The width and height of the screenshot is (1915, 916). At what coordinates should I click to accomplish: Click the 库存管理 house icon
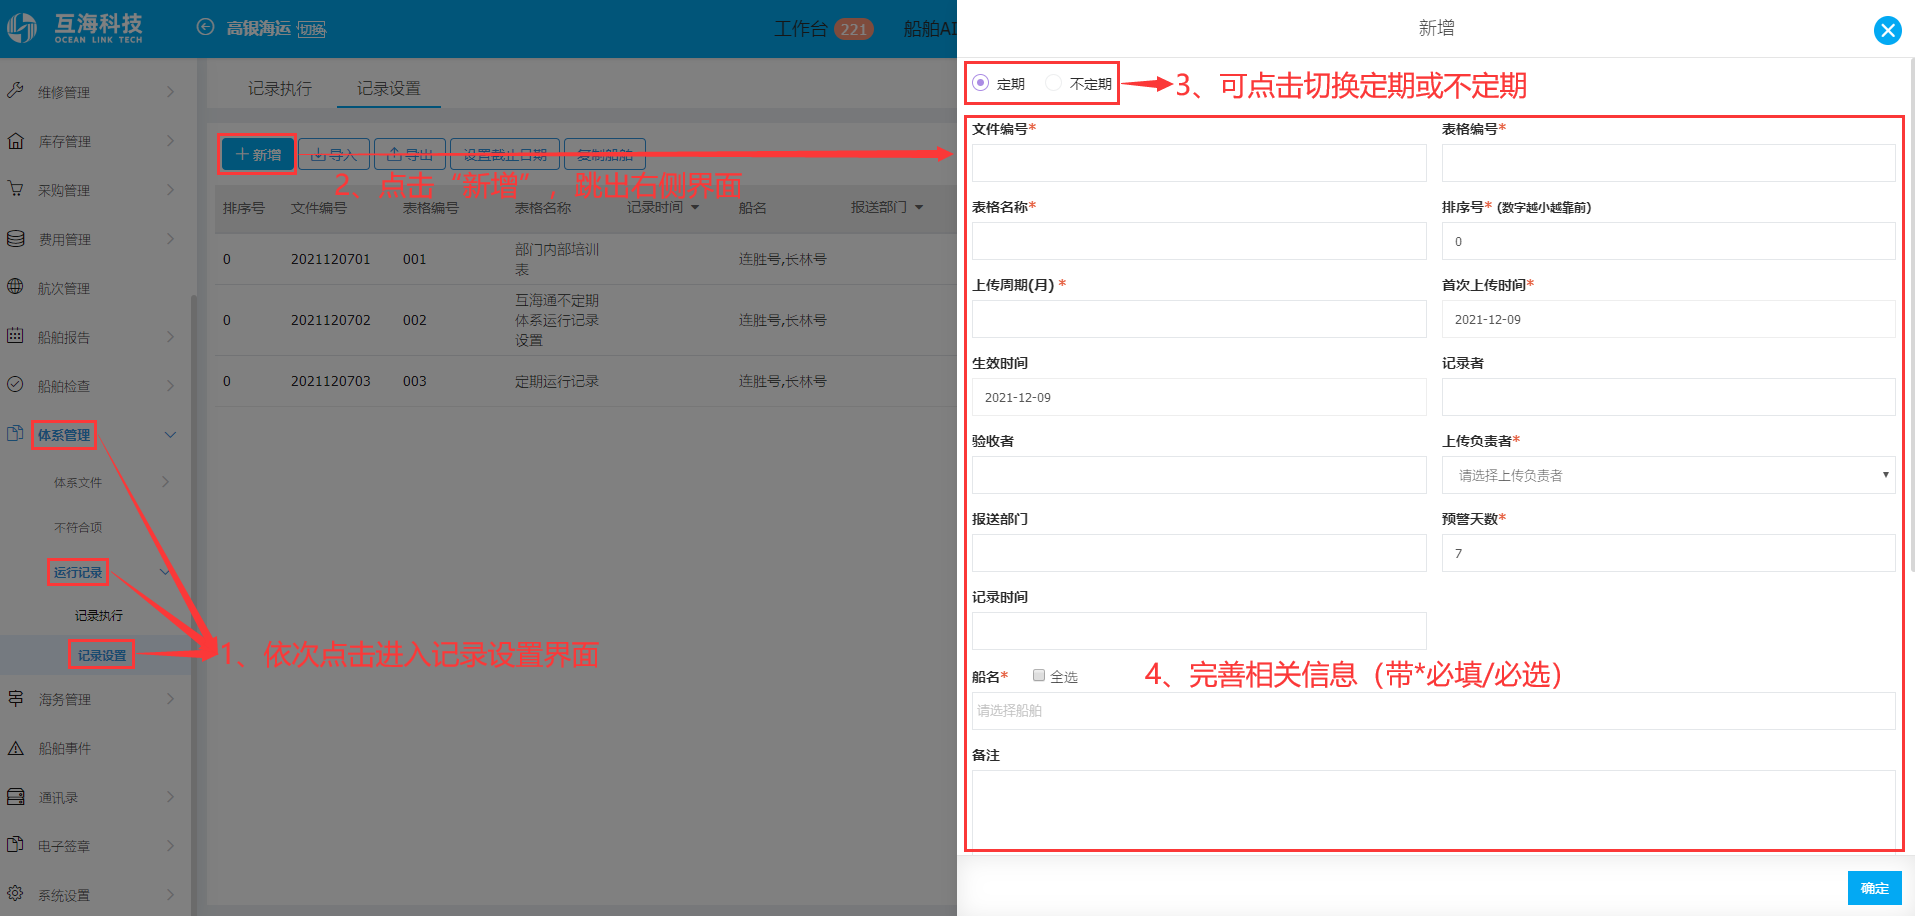[15, 141]
